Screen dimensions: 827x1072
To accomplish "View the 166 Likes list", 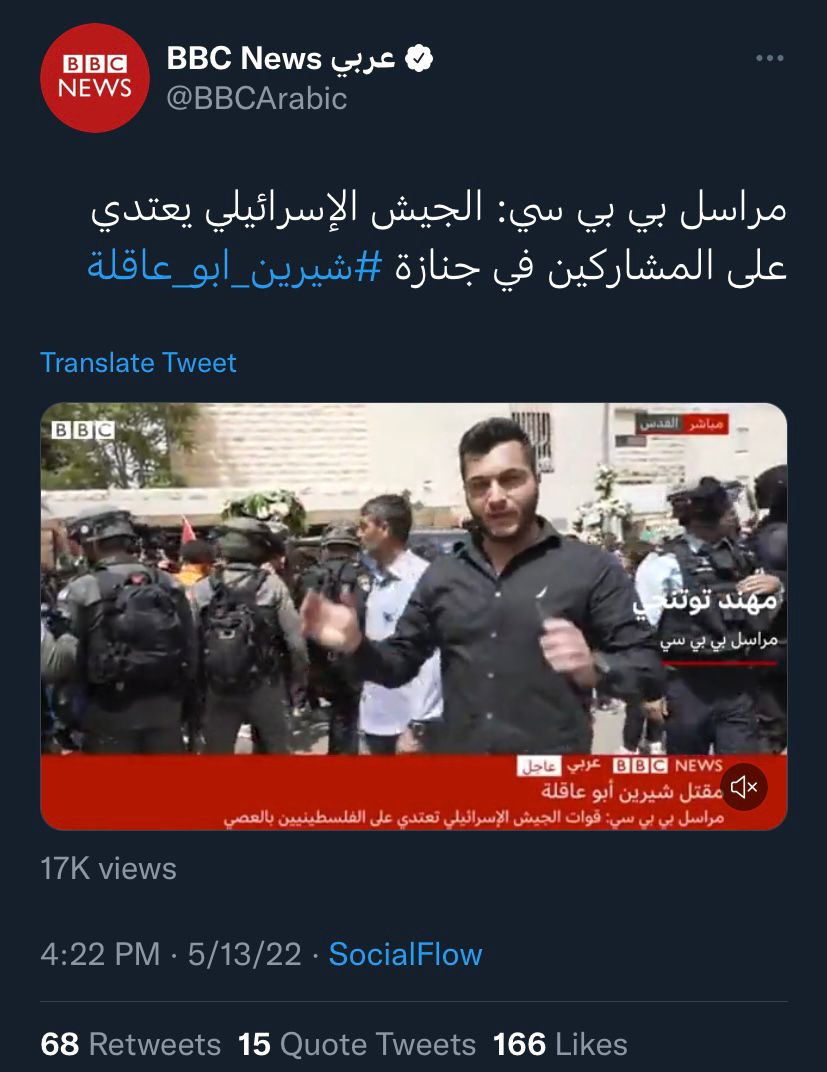I will click(560, 1045).
